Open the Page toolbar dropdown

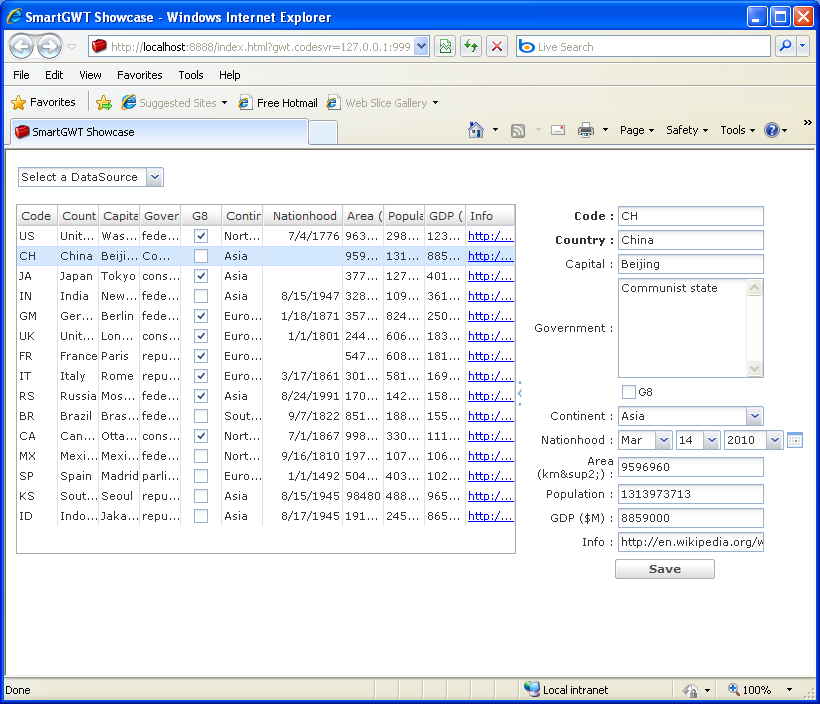(x=637, y=130)
